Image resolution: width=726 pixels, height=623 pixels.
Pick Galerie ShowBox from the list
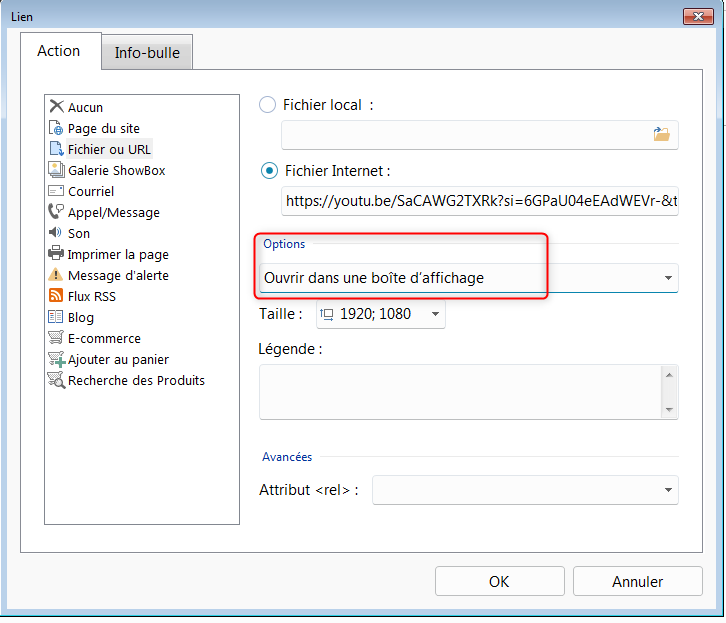click(x=117, y=170)
